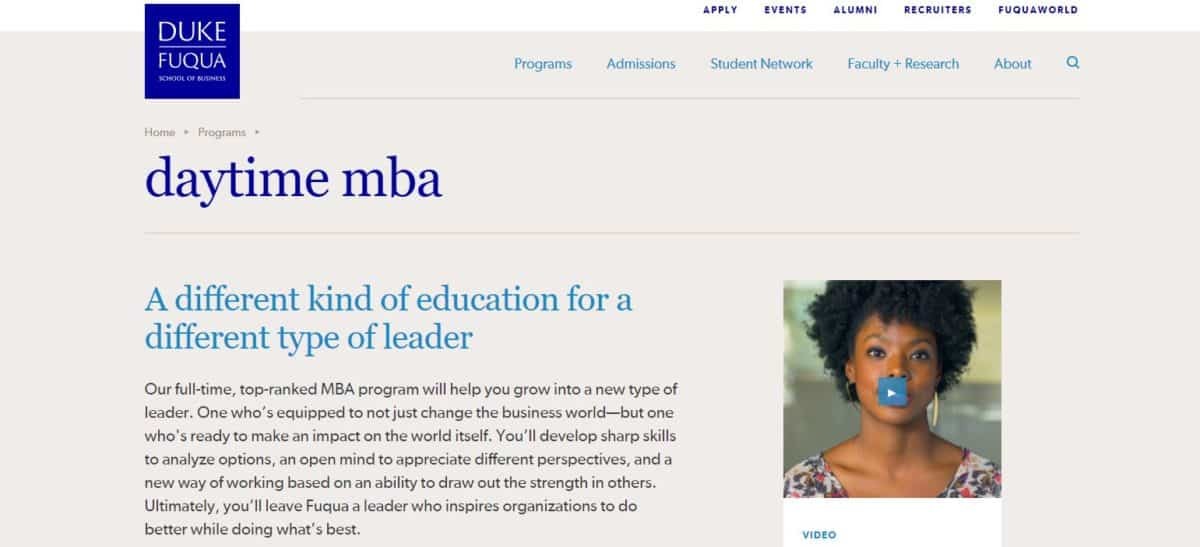This screenshot has height=547, width=1200.
Task: Open the Faculty + Research menu
Action: click(903, 64)
